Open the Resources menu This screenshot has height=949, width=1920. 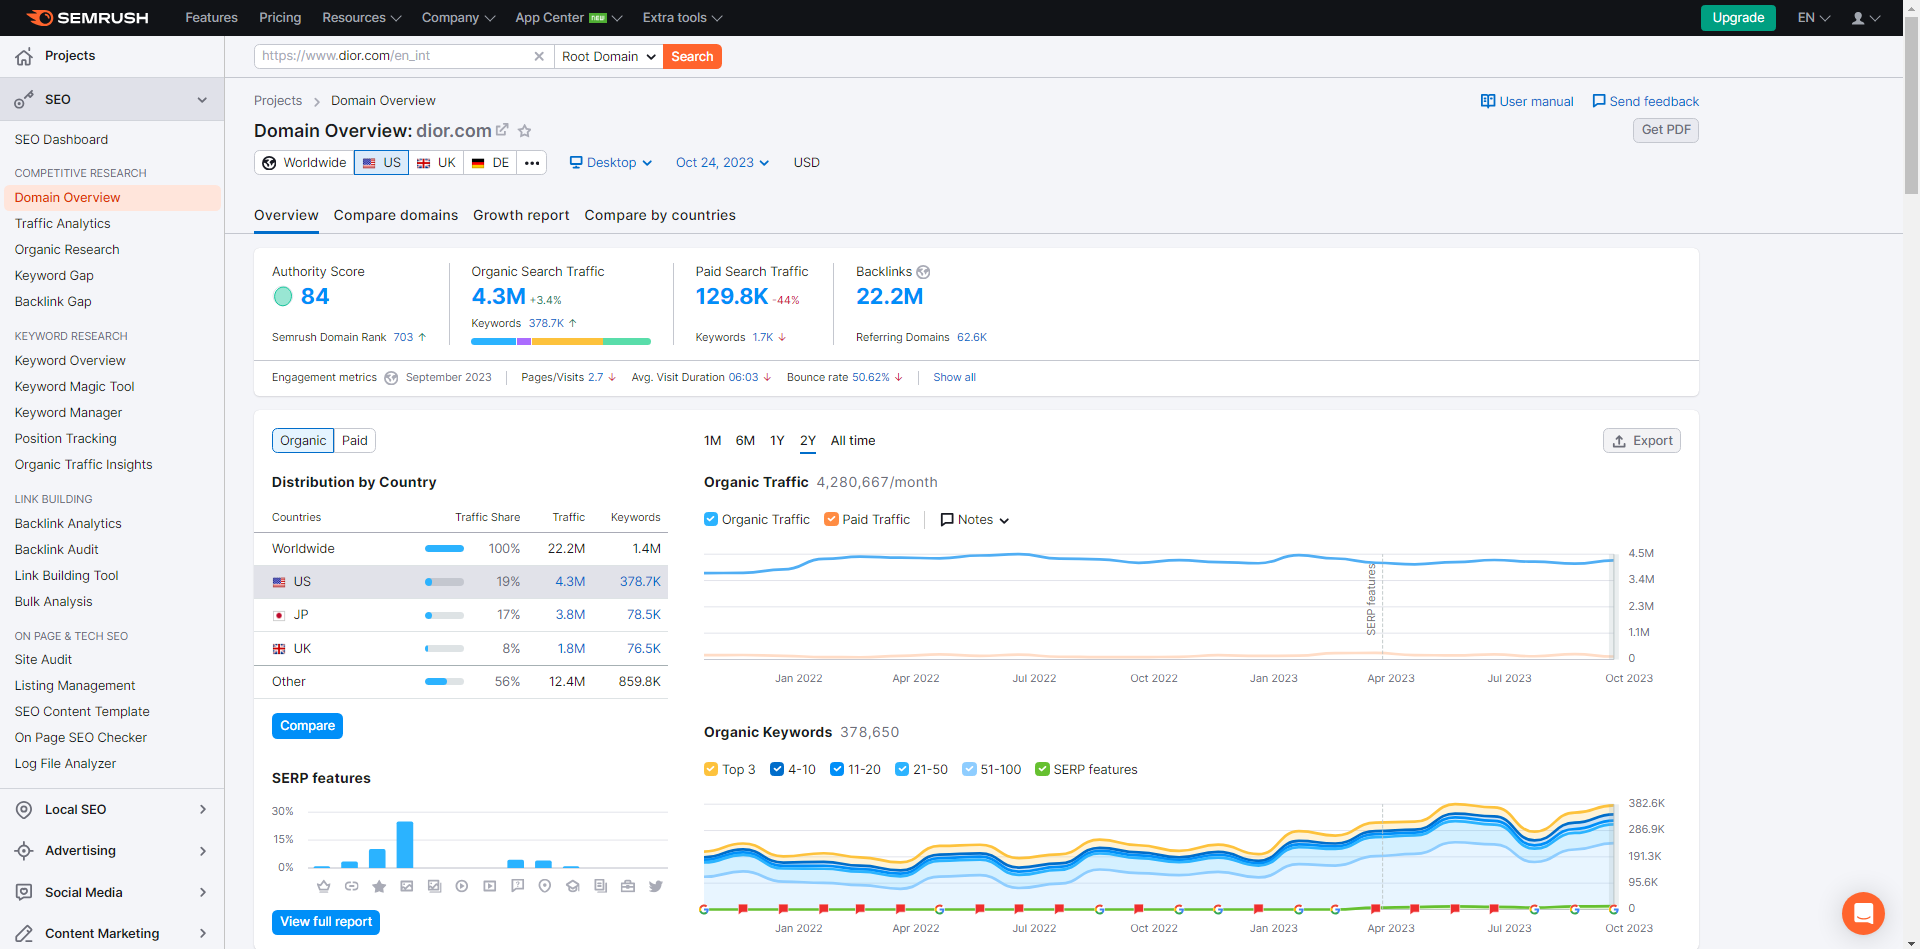362,18
